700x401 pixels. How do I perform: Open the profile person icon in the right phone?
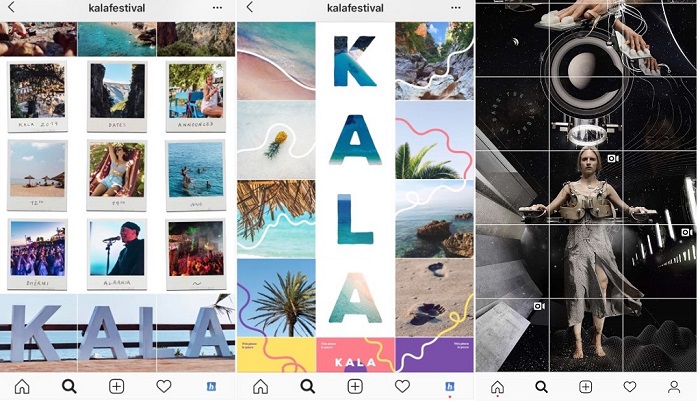click(x=674, y=387)
